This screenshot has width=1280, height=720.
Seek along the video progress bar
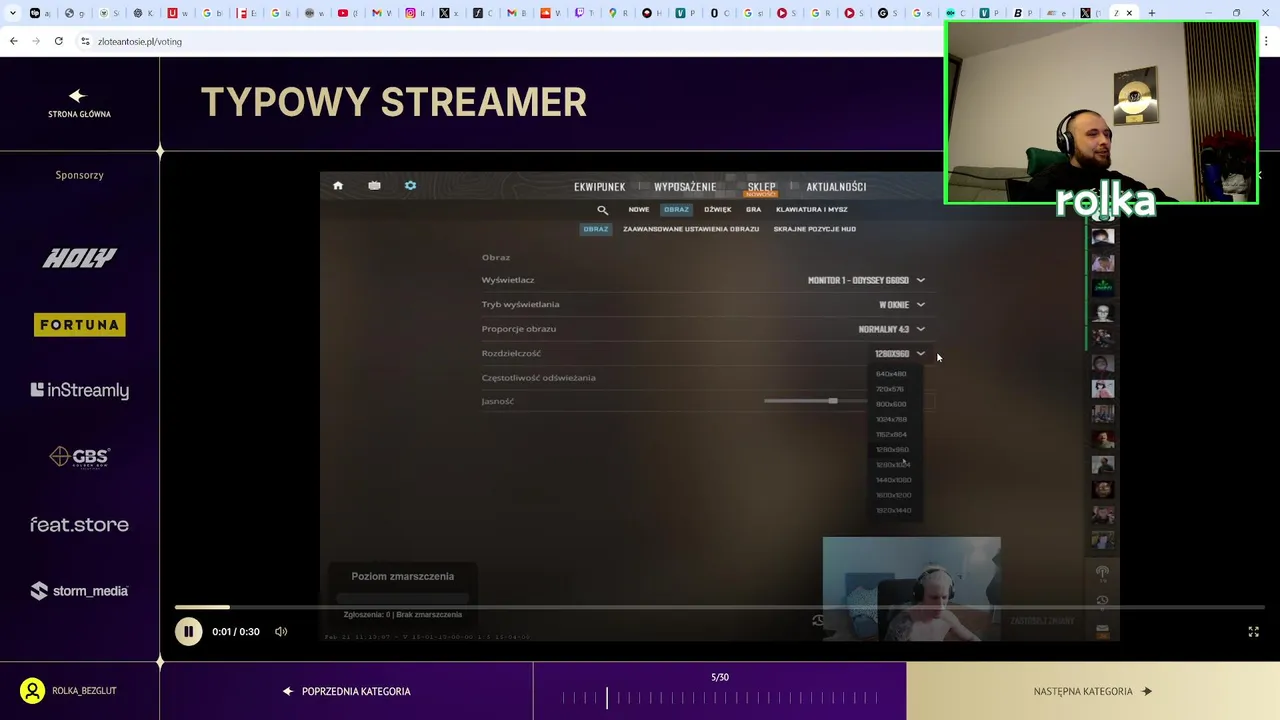pyautogui.click(x=720, y=607)
